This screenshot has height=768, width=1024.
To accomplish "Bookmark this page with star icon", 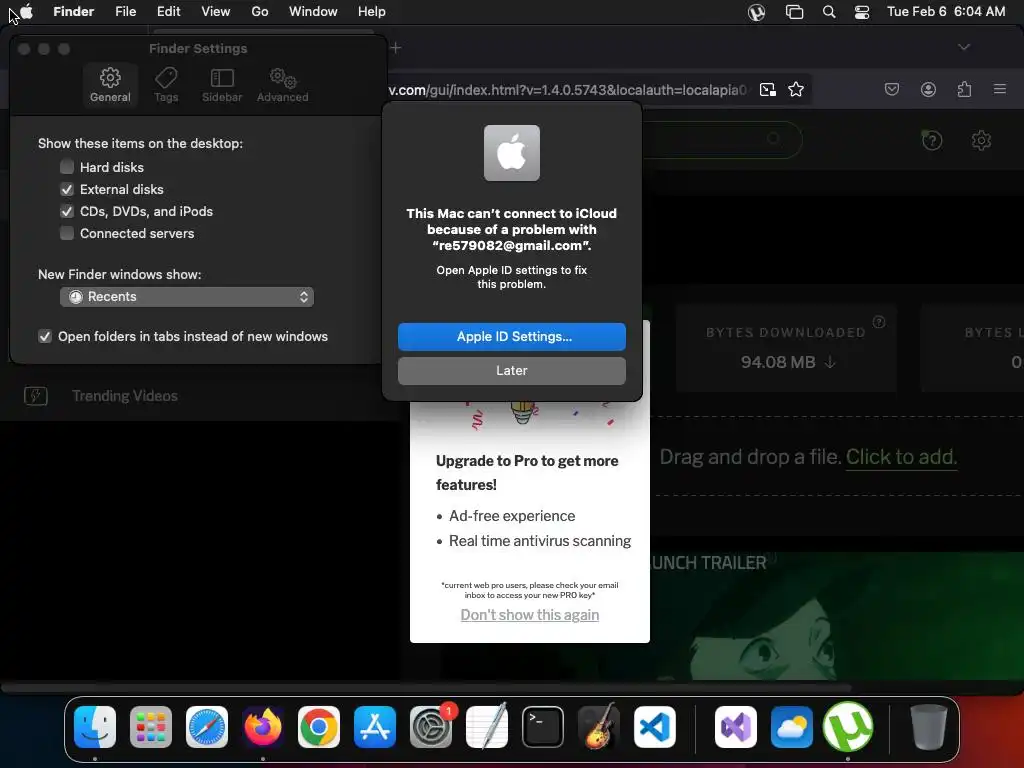I will [795, 89].
